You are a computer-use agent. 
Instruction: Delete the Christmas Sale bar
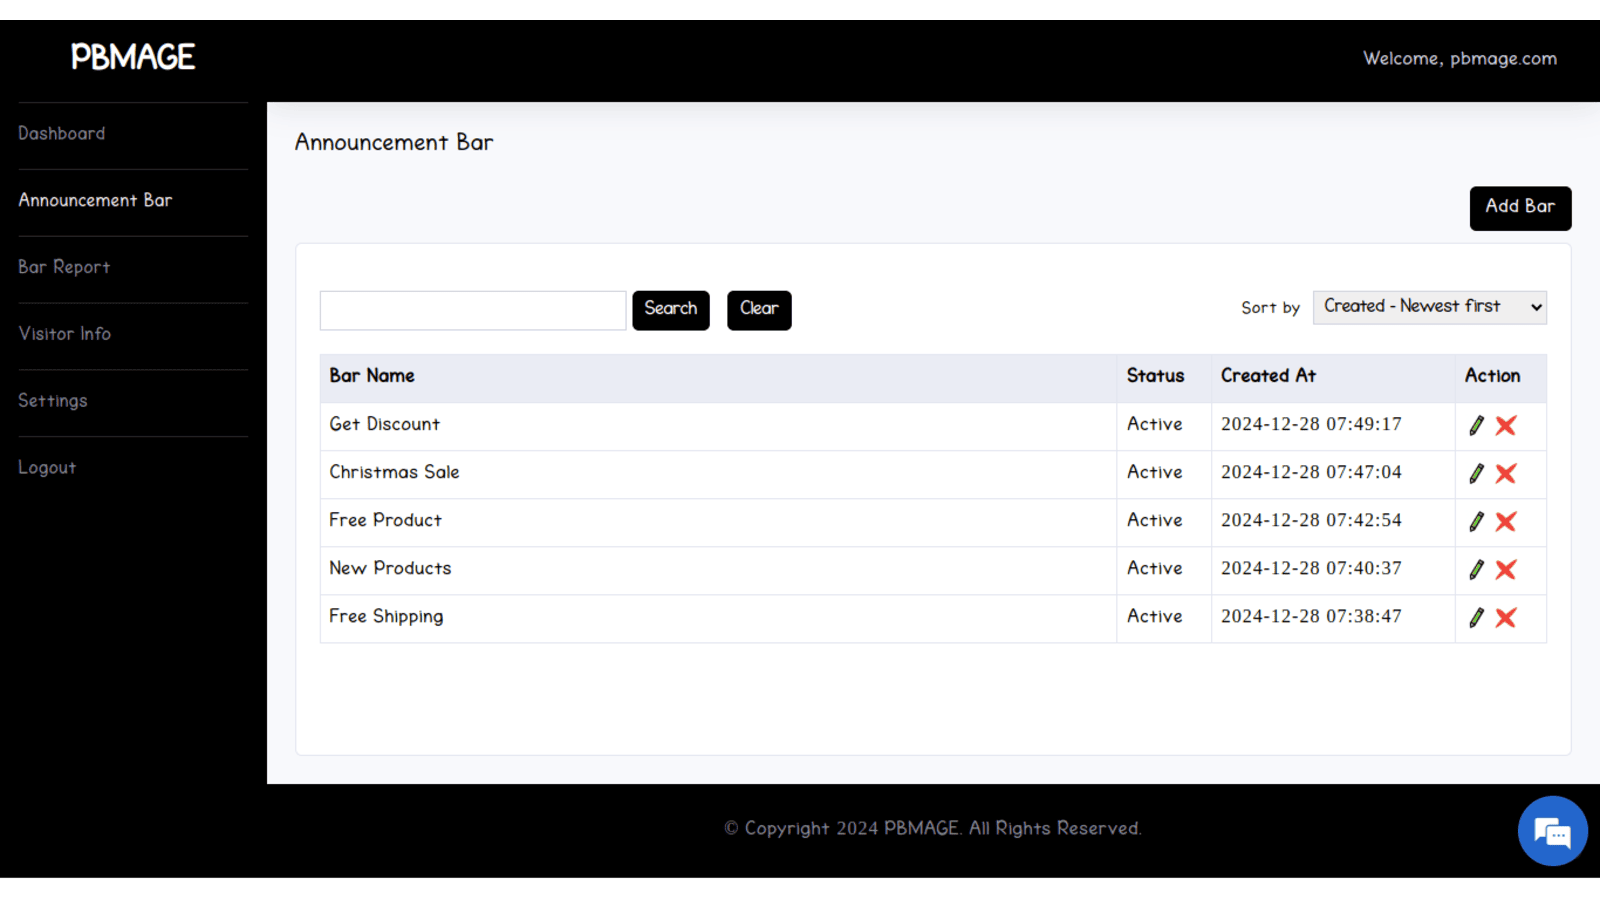pyautogui.click(x=1506, y=473)
